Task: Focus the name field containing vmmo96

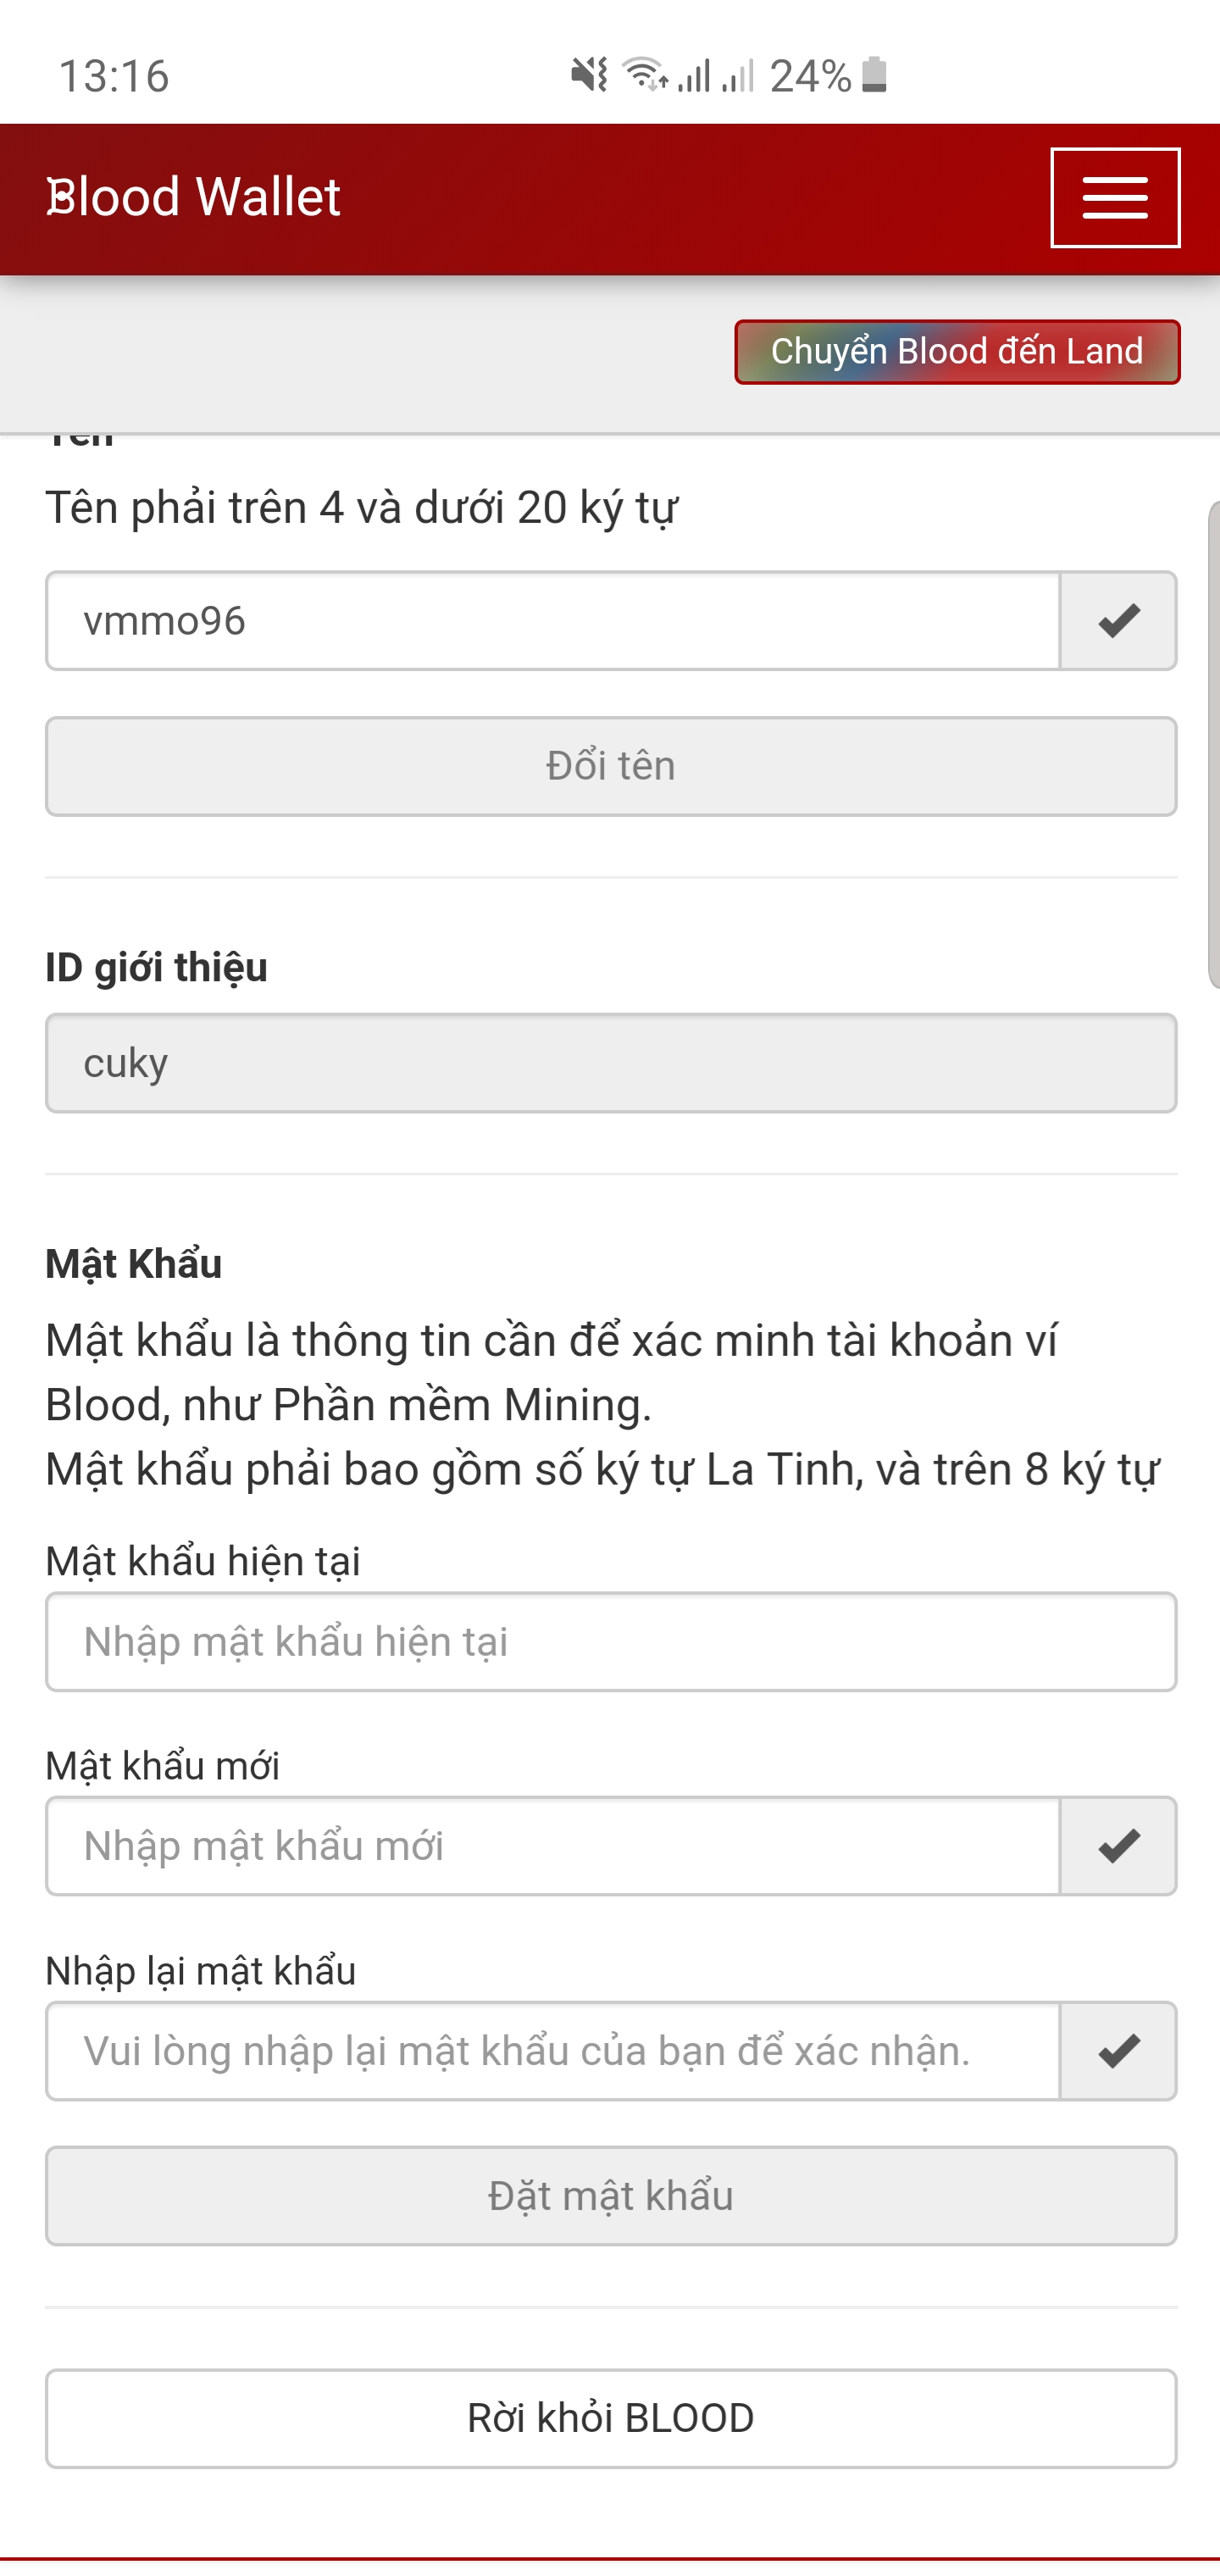Action: tap(553, 621)
